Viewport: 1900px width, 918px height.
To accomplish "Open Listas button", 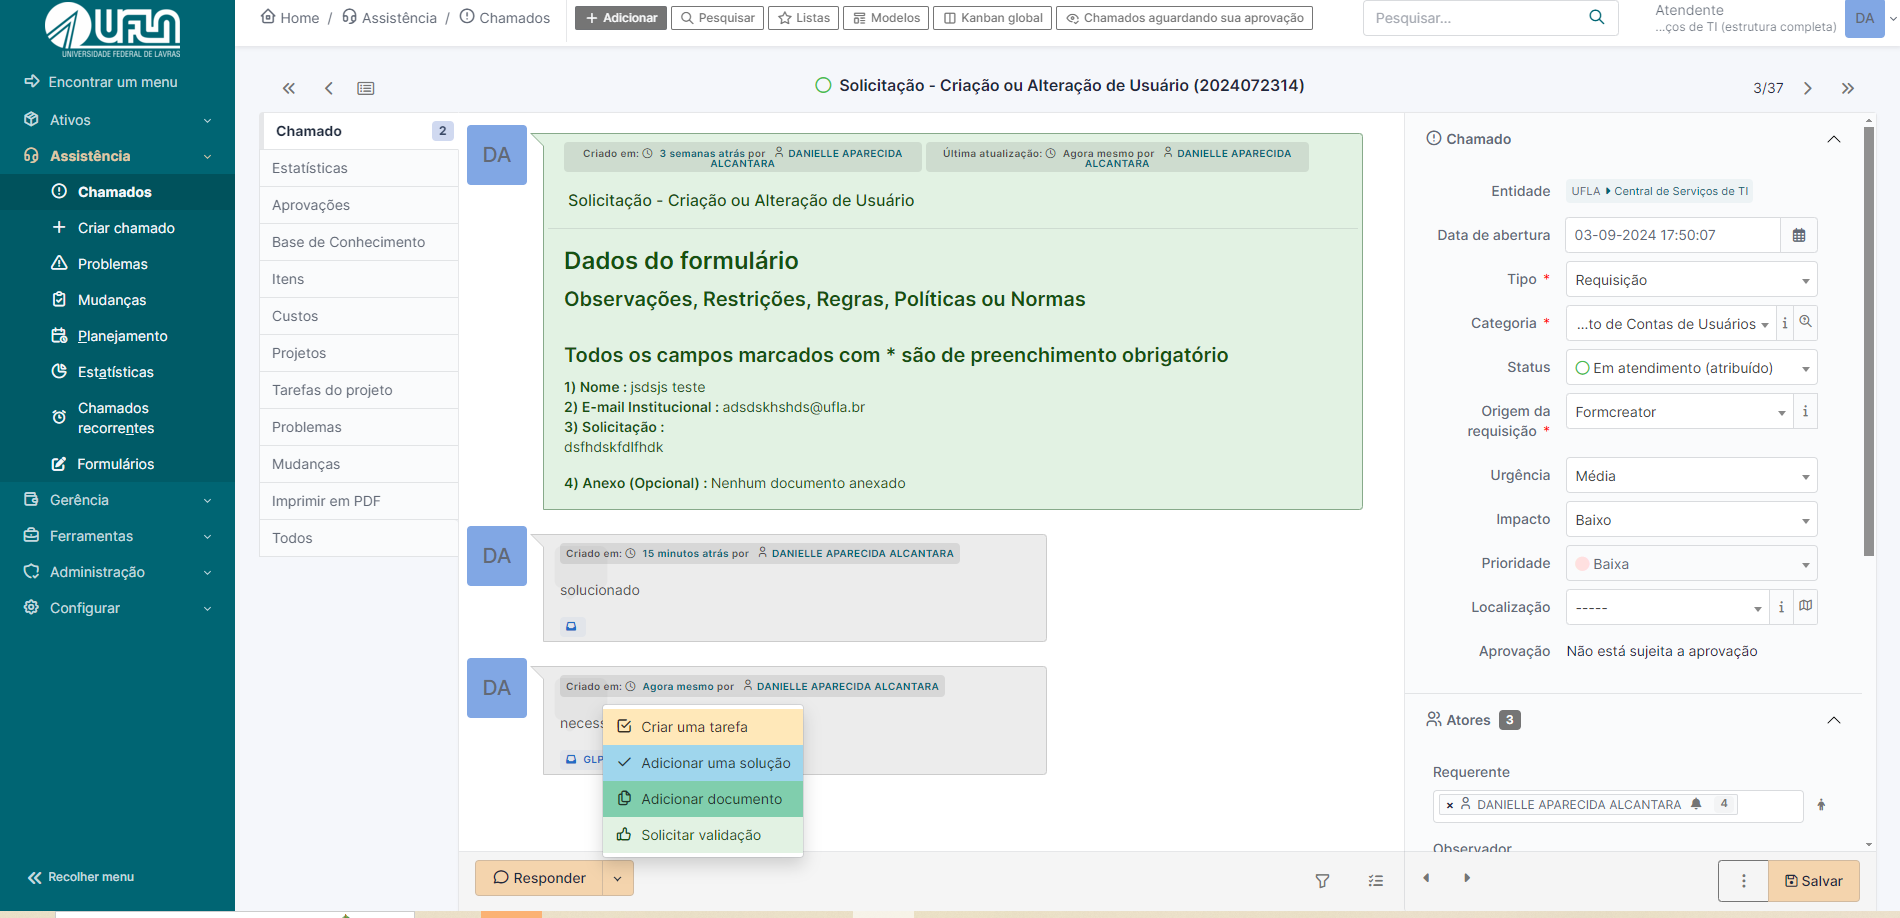I will [804, 18].
